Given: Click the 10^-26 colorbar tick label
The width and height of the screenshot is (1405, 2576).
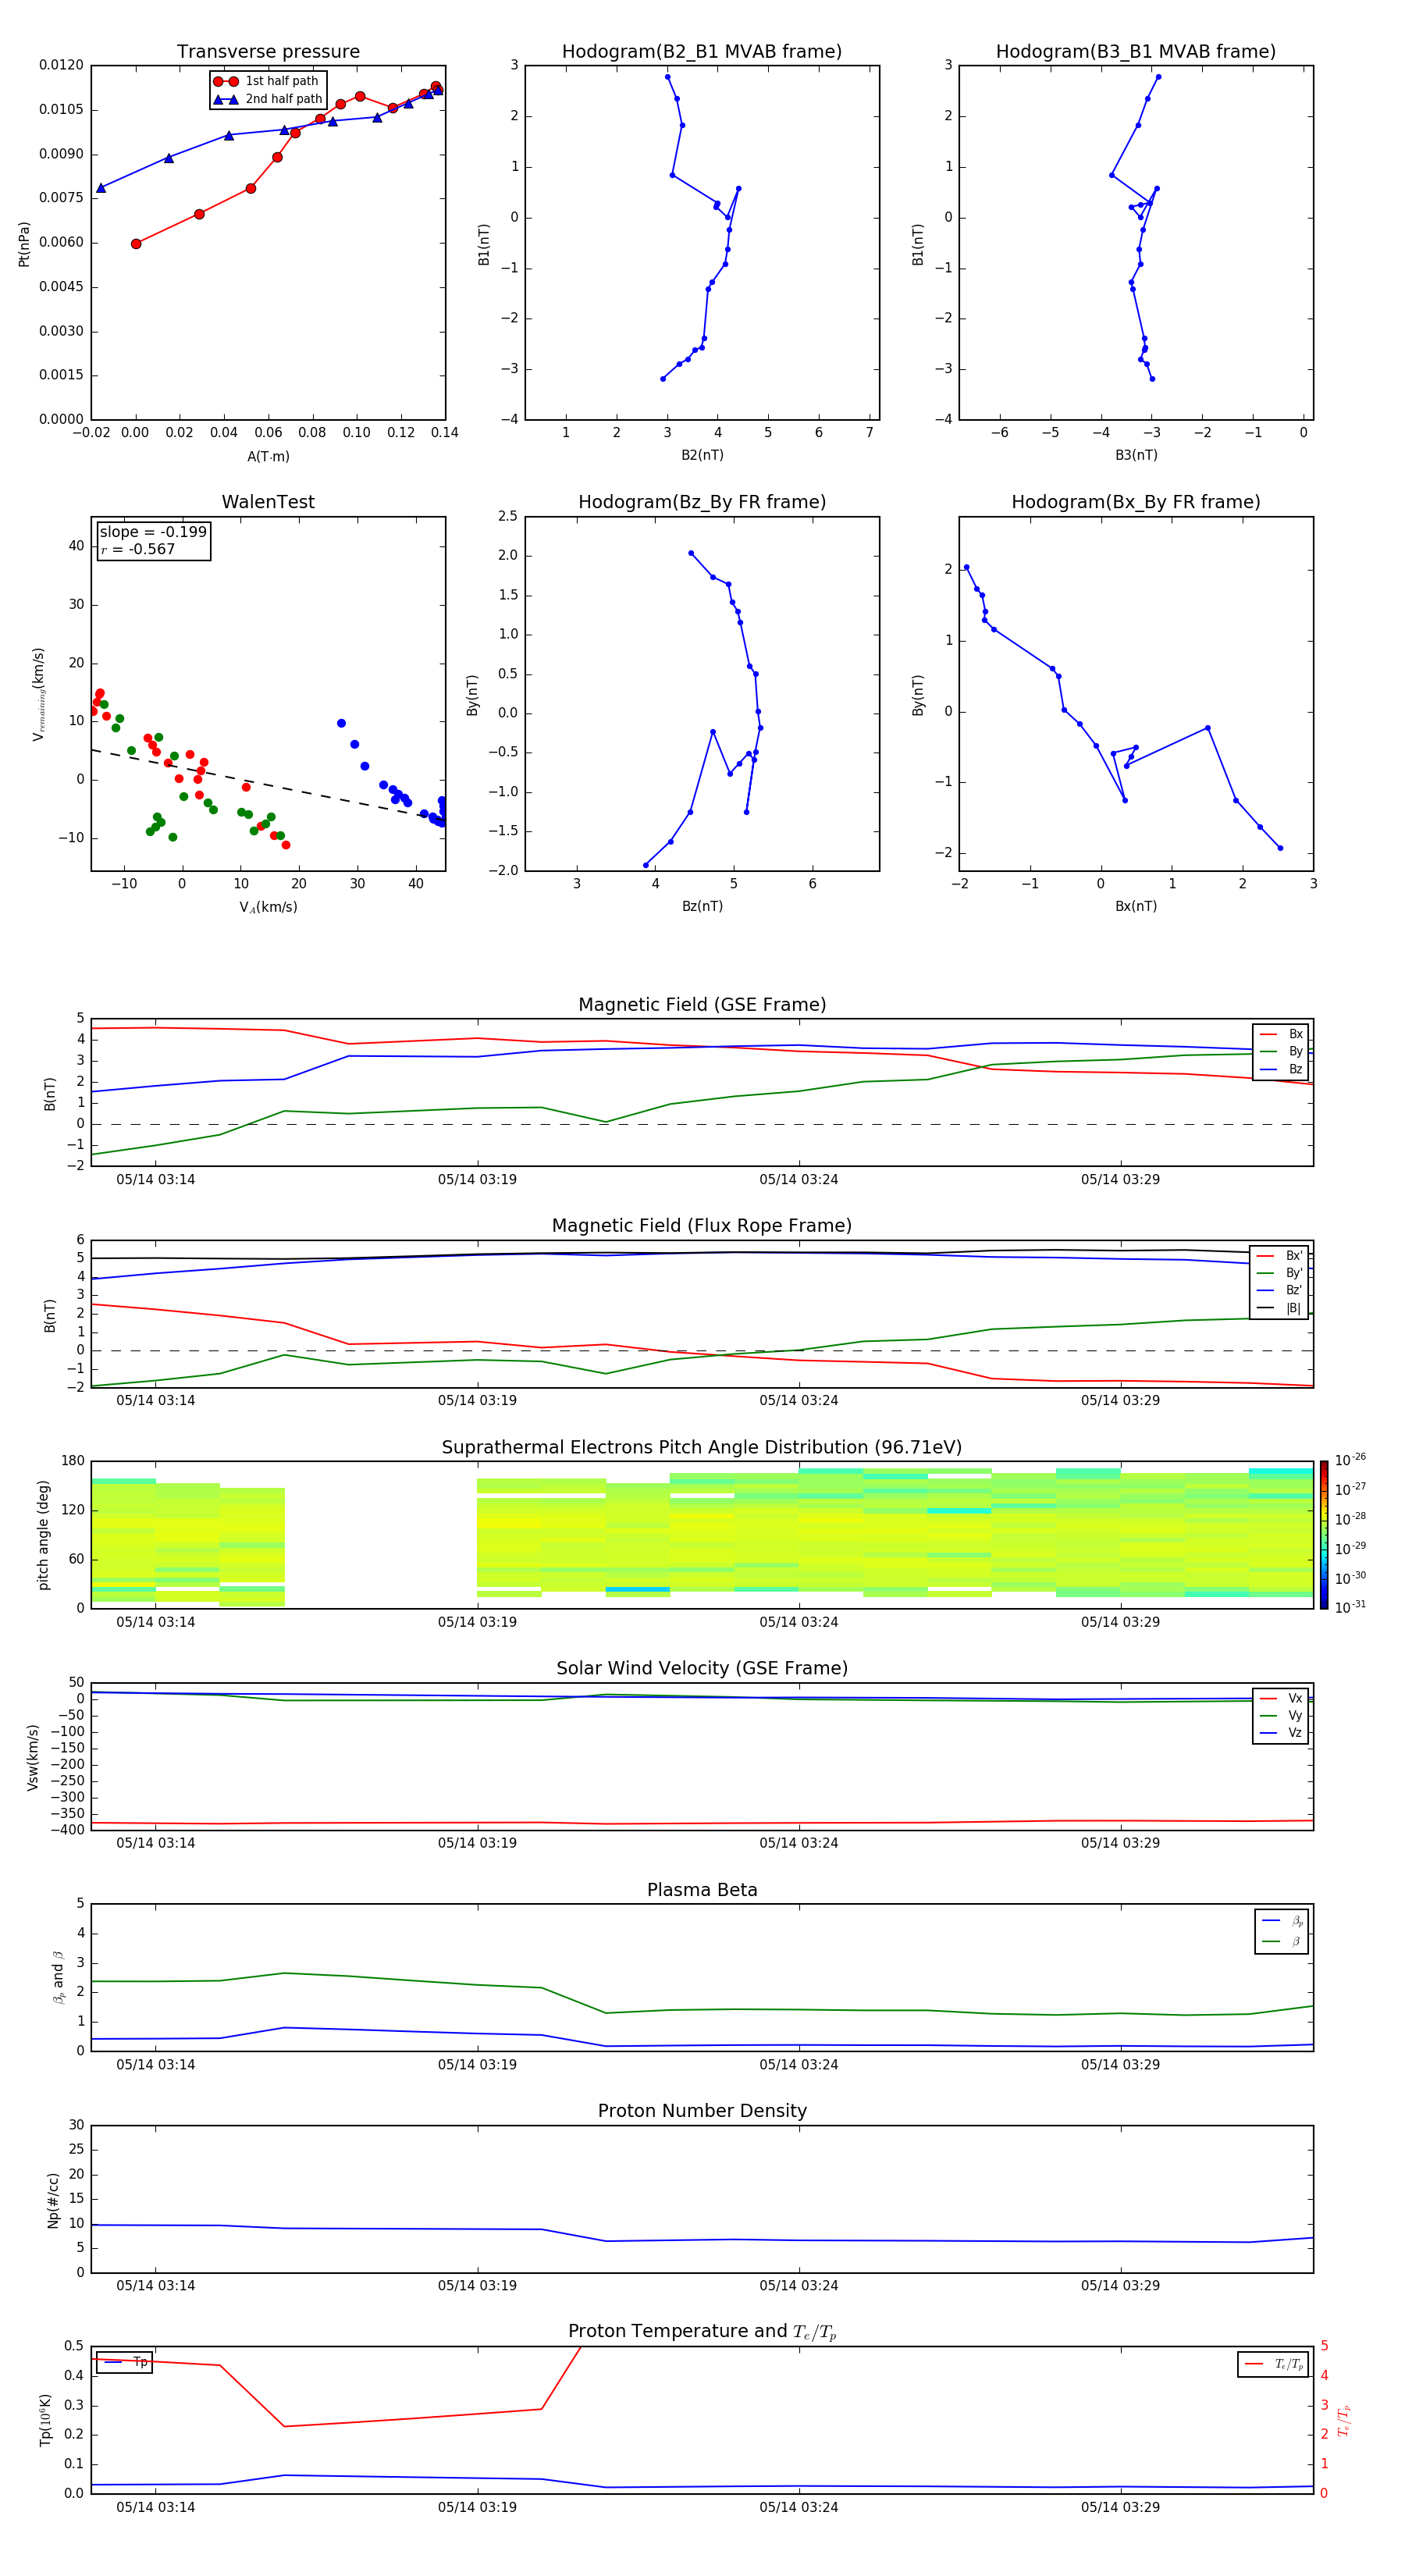Looking at the screenshot, I should [1350, 1460].
